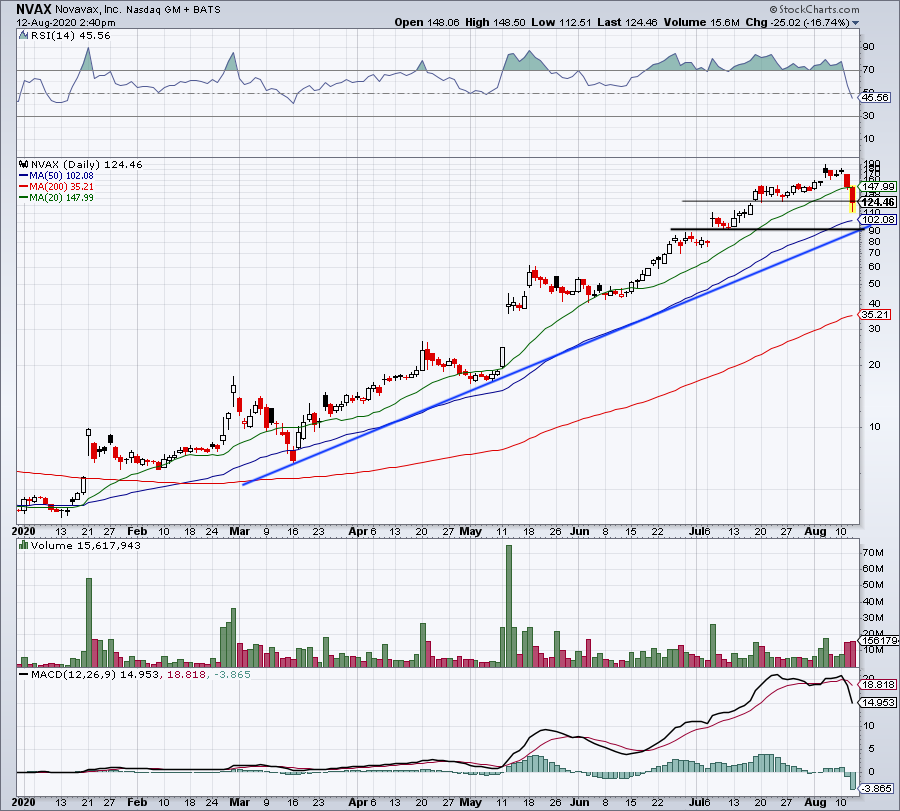
Task: Click the Volume 15.6M header value
Action: tap(701, 22)
